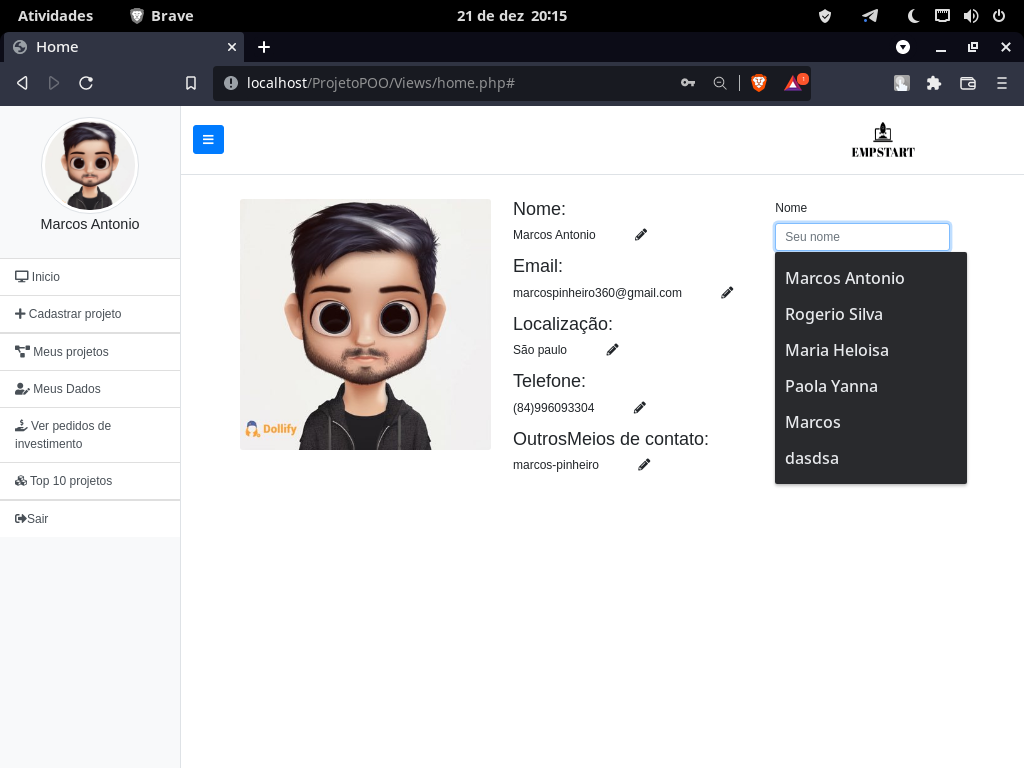Viewport: 1024px width, 768px height.
Task: Choose Maria Heloisa from autocomplete list
Action: [x=871, y=350]
